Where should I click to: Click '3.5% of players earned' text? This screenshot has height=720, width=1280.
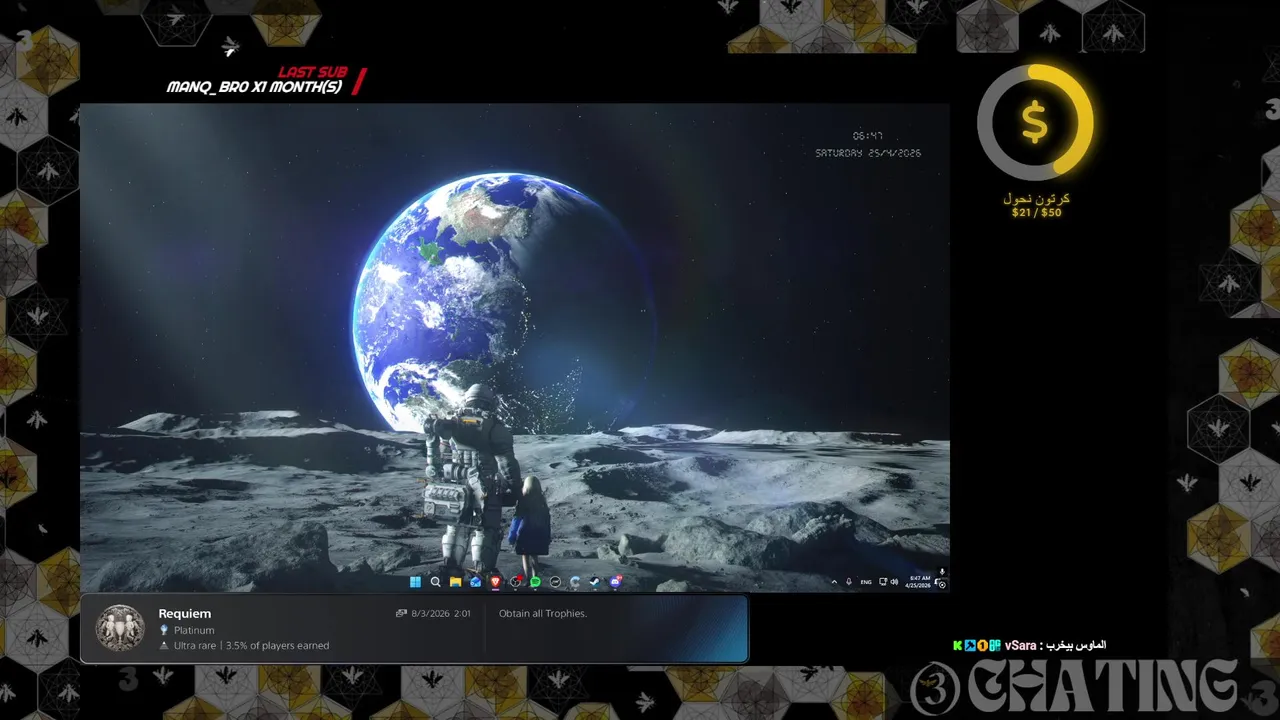pyautogui.click(x=277, y=646)
